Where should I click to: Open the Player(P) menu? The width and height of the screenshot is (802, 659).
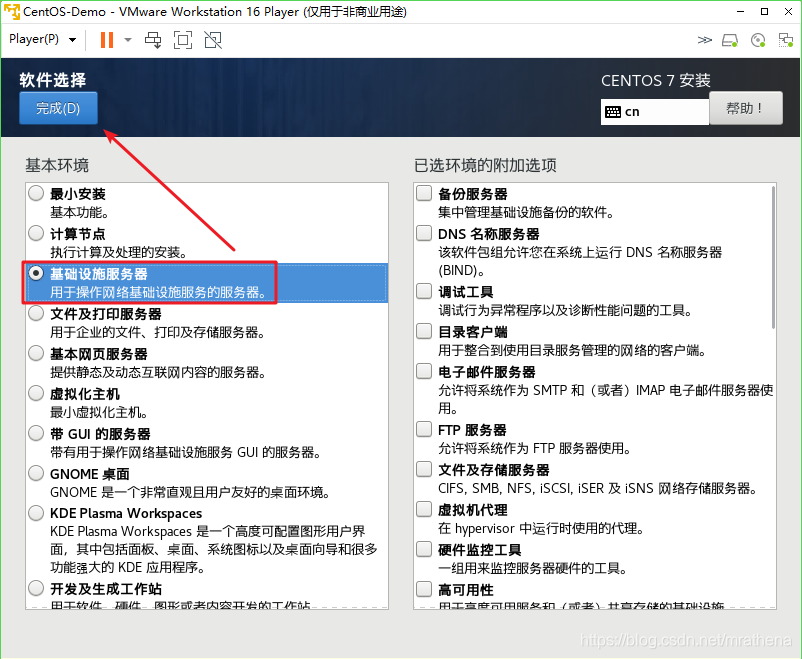tap(42, 39)
